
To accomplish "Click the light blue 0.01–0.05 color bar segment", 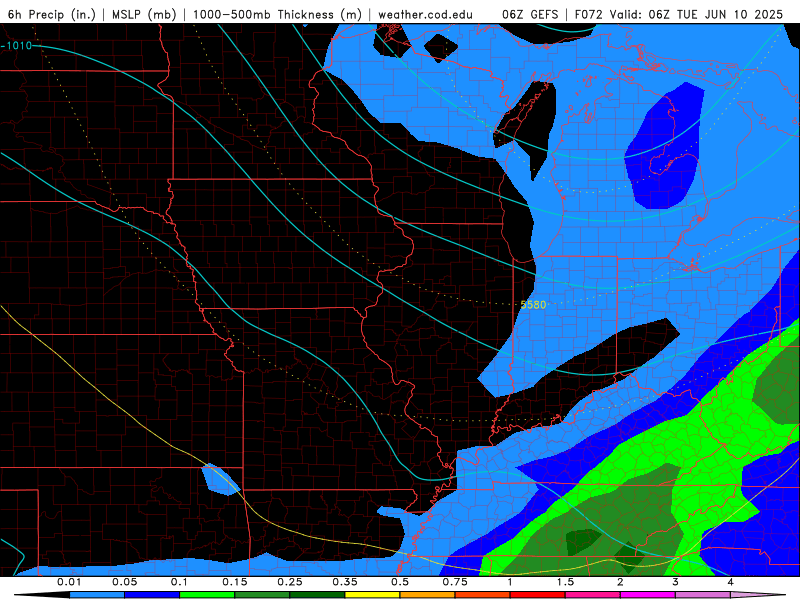I will pos(97,595).
